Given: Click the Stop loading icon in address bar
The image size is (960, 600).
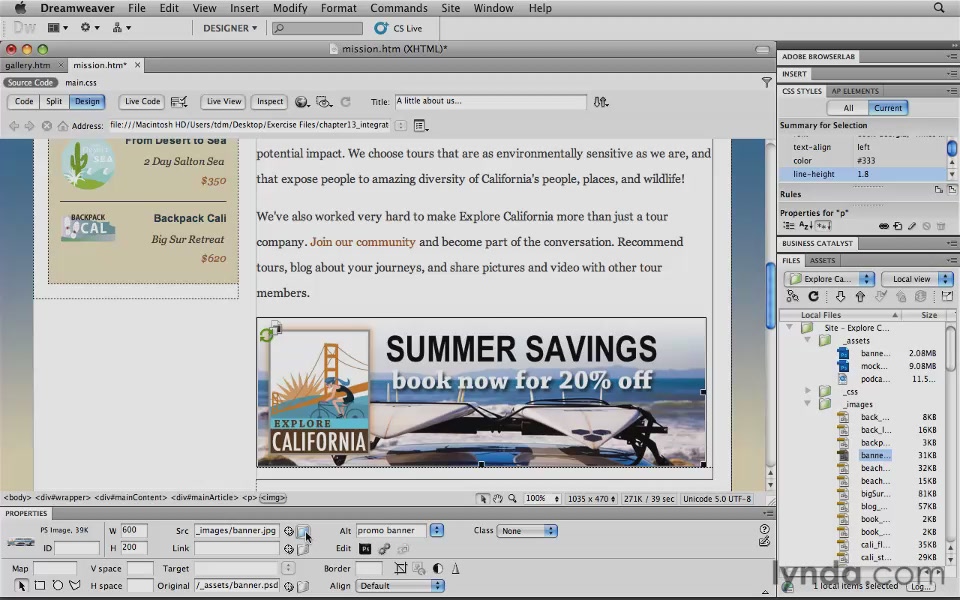Looking at the screenshot, I should pos(47,126).
